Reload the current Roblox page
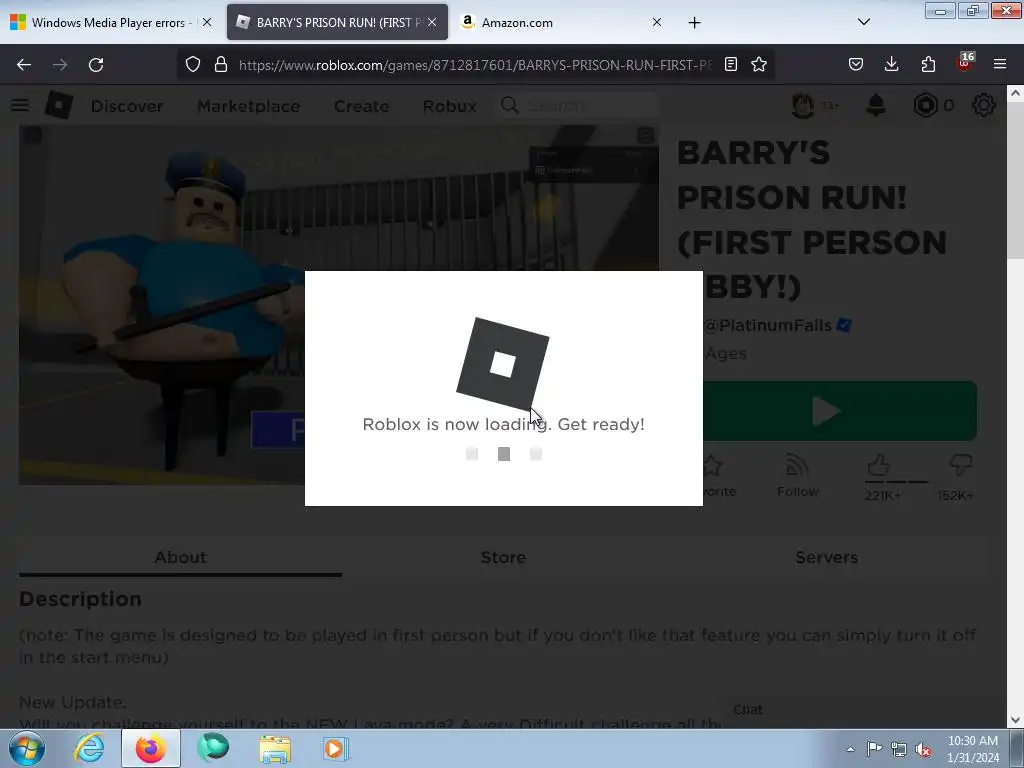This screenshot has height=768, width=1024. (x=96, y=65)
